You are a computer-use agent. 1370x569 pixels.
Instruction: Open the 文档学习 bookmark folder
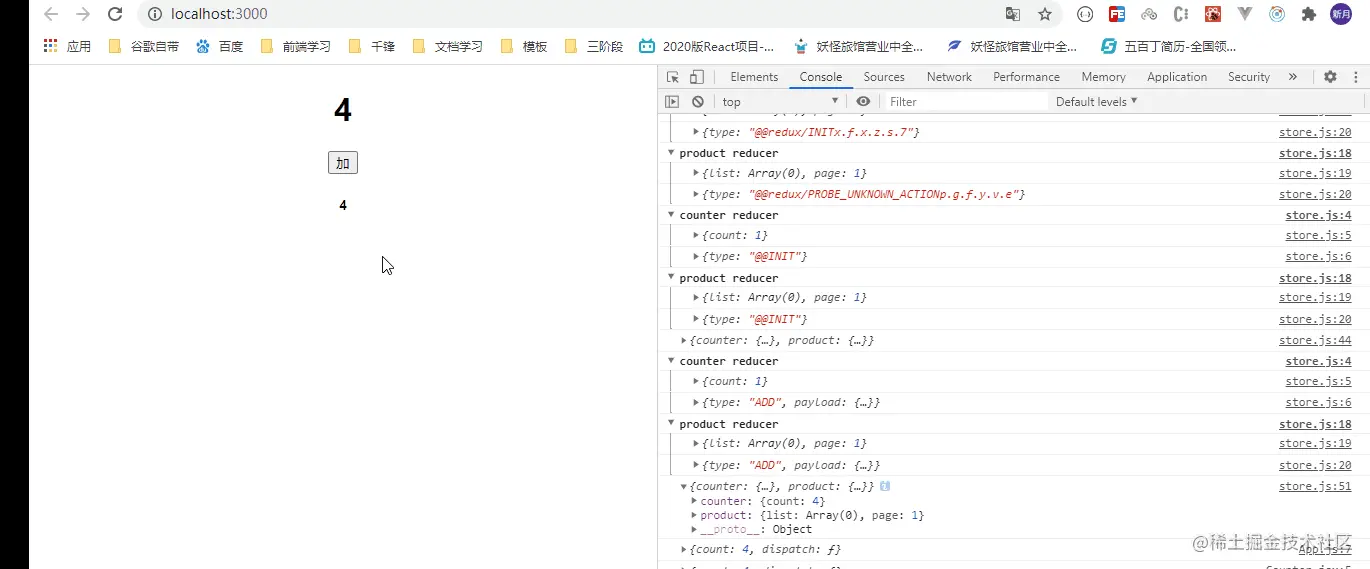tap(447, 46)
